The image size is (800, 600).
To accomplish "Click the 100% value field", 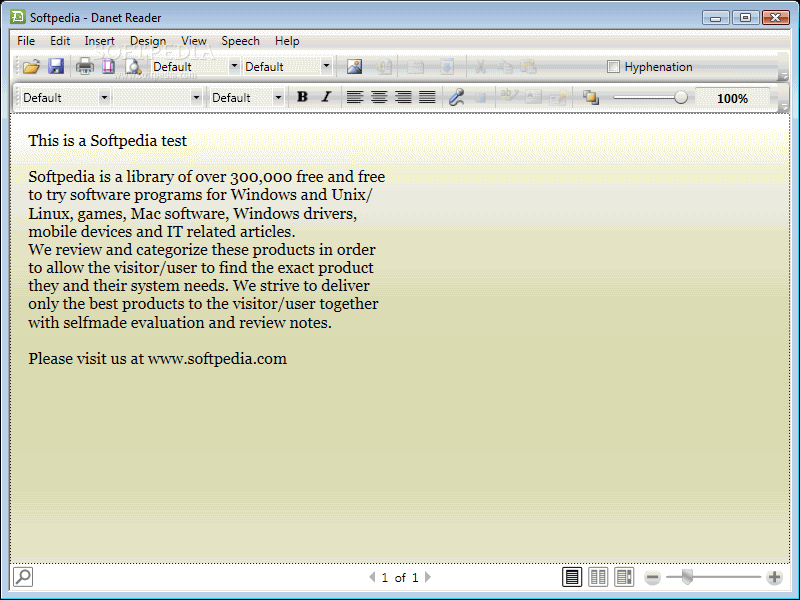I will coord(733,98).
